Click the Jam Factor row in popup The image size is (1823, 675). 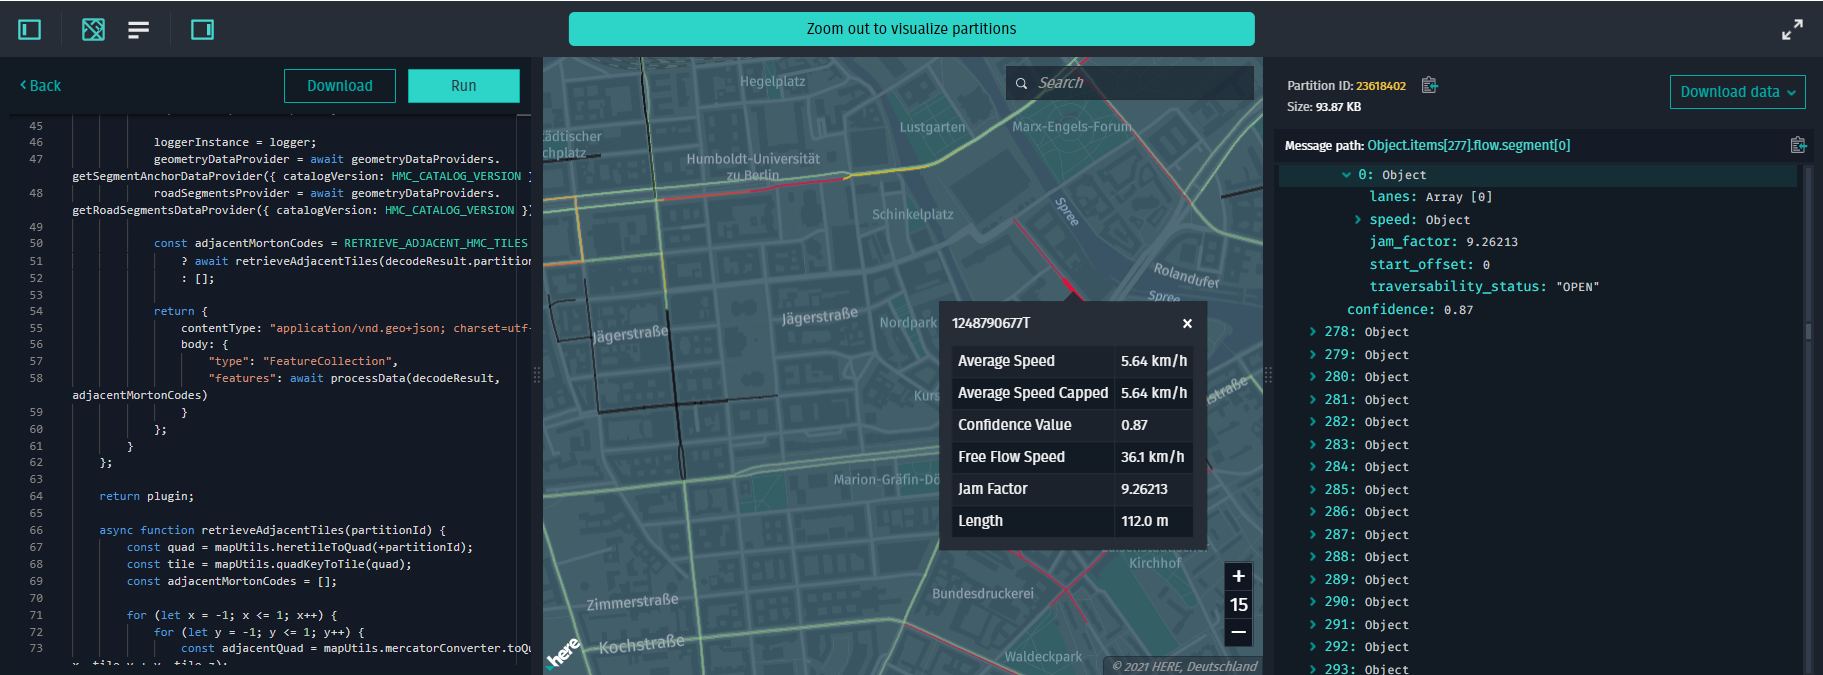point(1072,489)
